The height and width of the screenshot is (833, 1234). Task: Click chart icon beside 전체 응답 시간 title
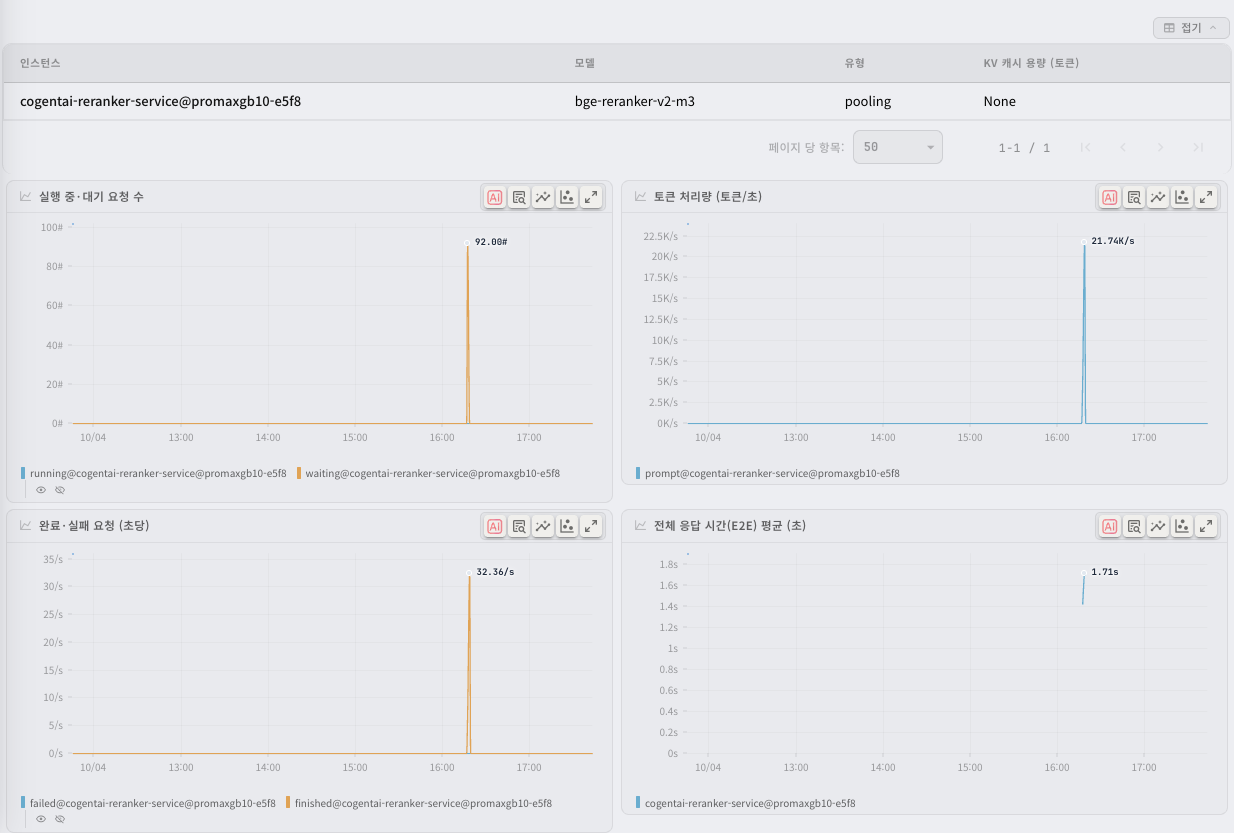coord(641,526)
